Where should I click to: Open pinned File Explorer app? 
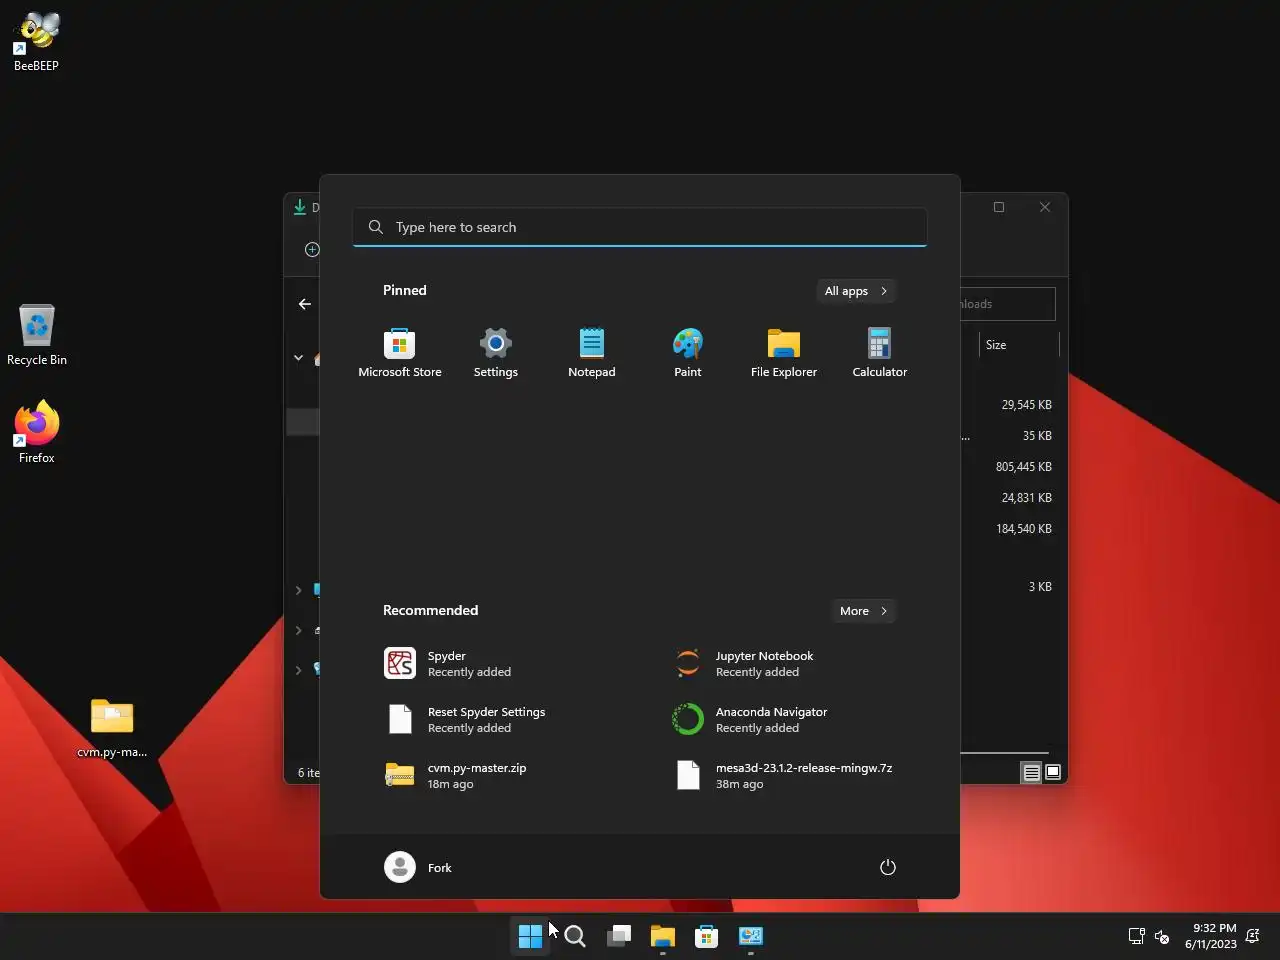pos(784,353)
